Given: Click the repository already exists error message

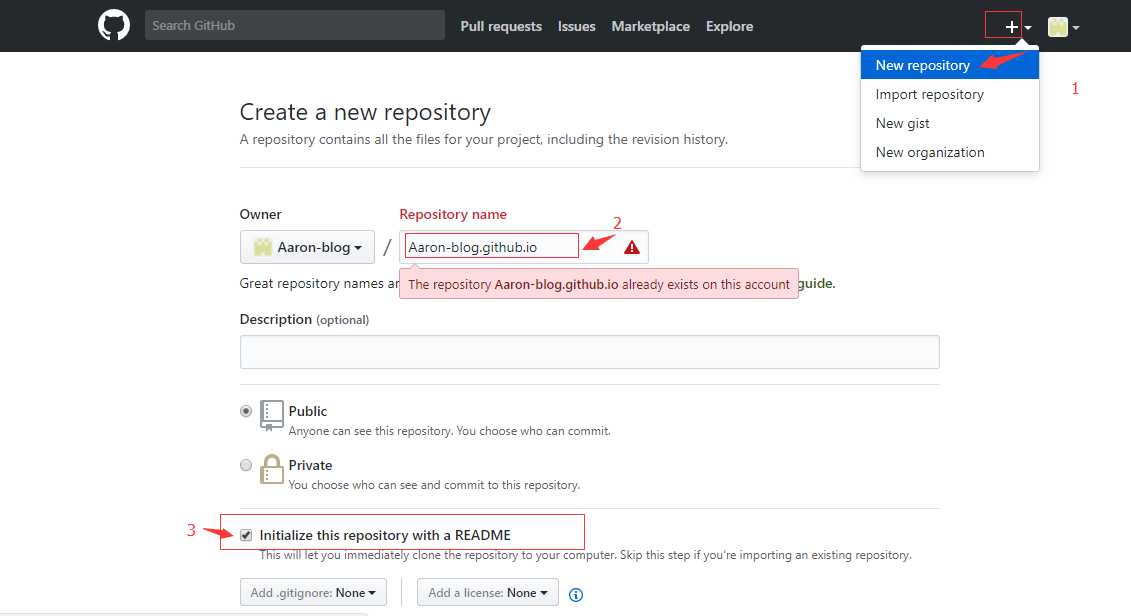Looking at the screenshot, I should [x=599, y=284].
